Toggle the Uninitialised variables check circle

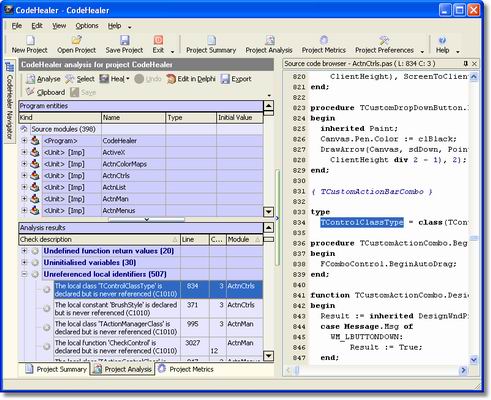(x=35, y=263)
